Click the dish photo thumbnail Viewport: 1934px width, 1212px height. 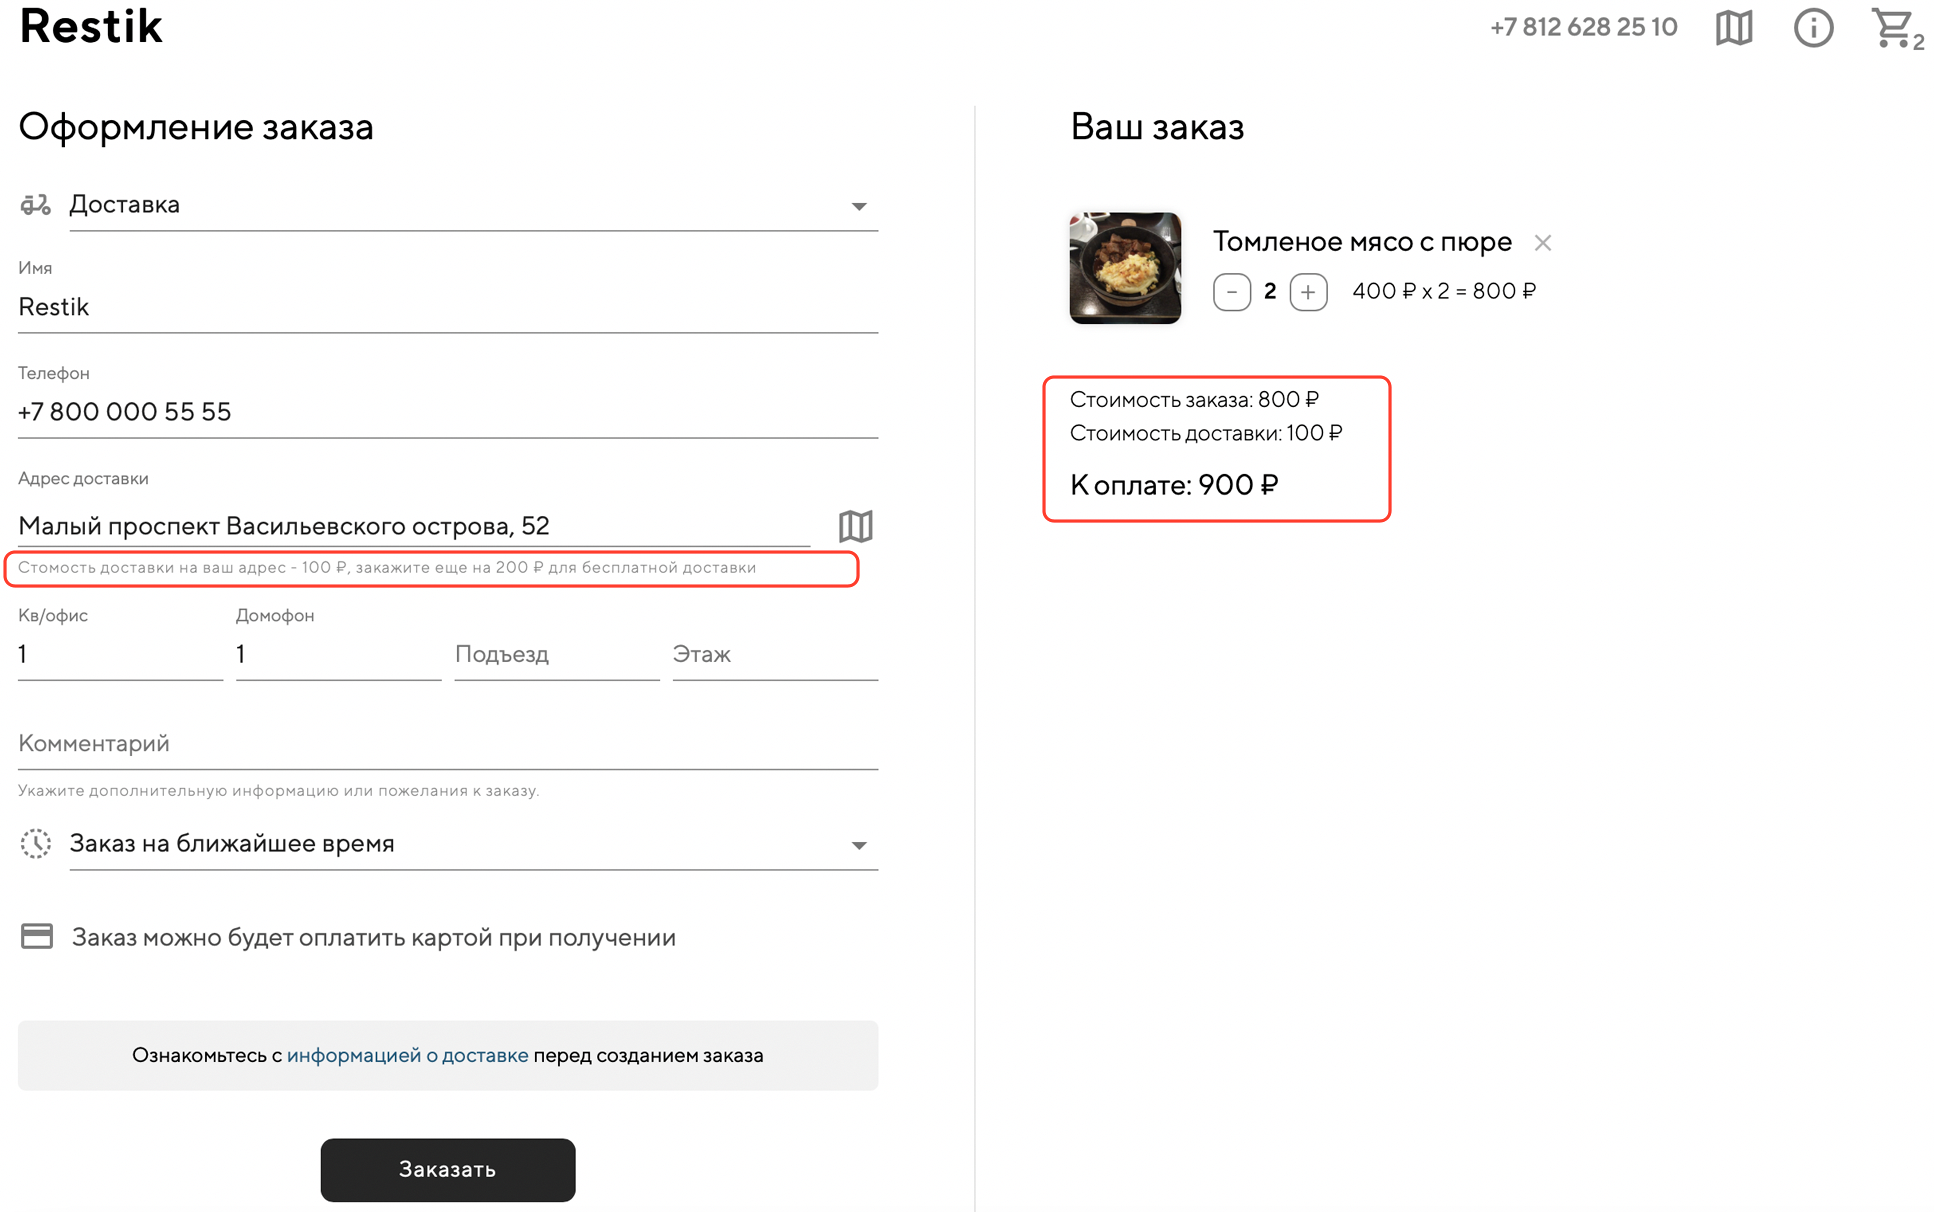pos(1125,268)
